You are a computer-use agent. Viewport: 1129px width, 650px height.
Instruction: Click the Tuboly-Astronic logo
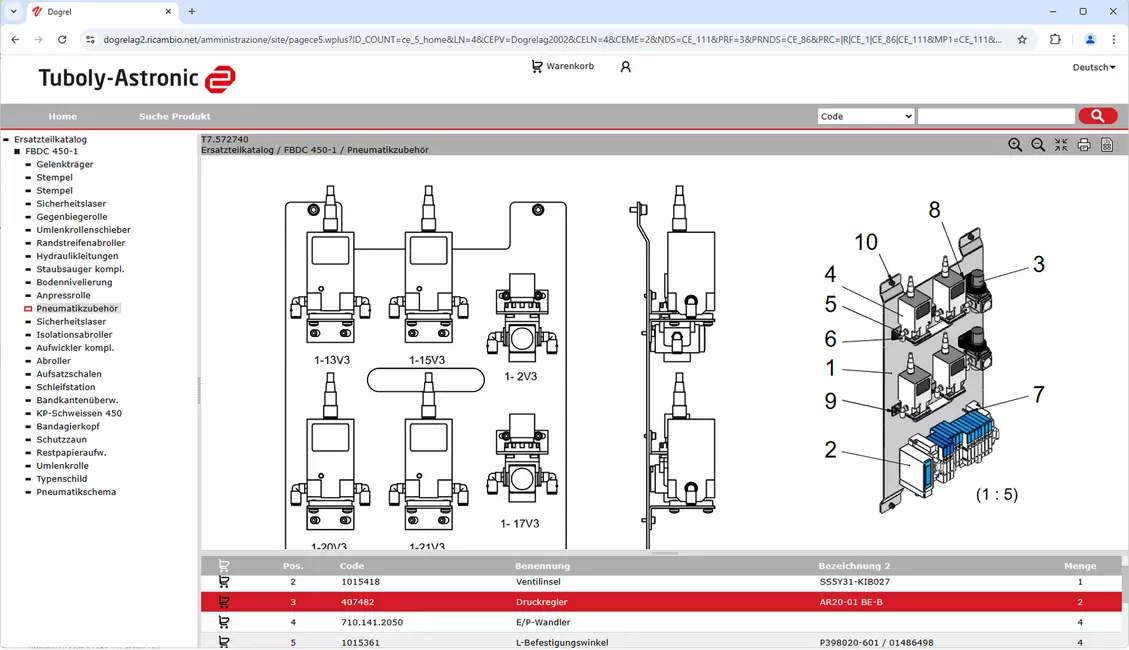point(137,78)
